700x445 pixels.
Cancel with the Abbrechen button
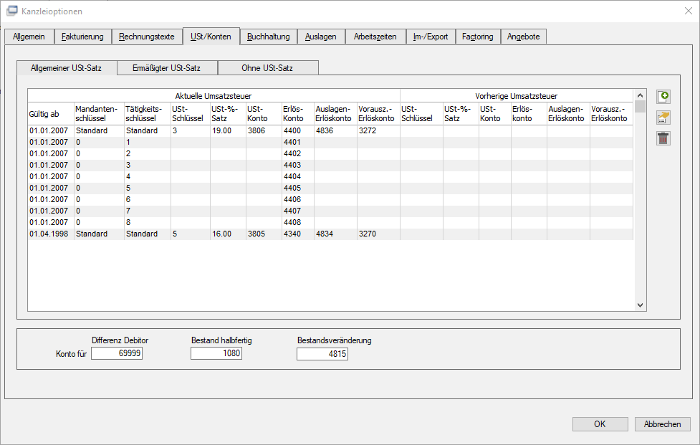pos(663,424)
